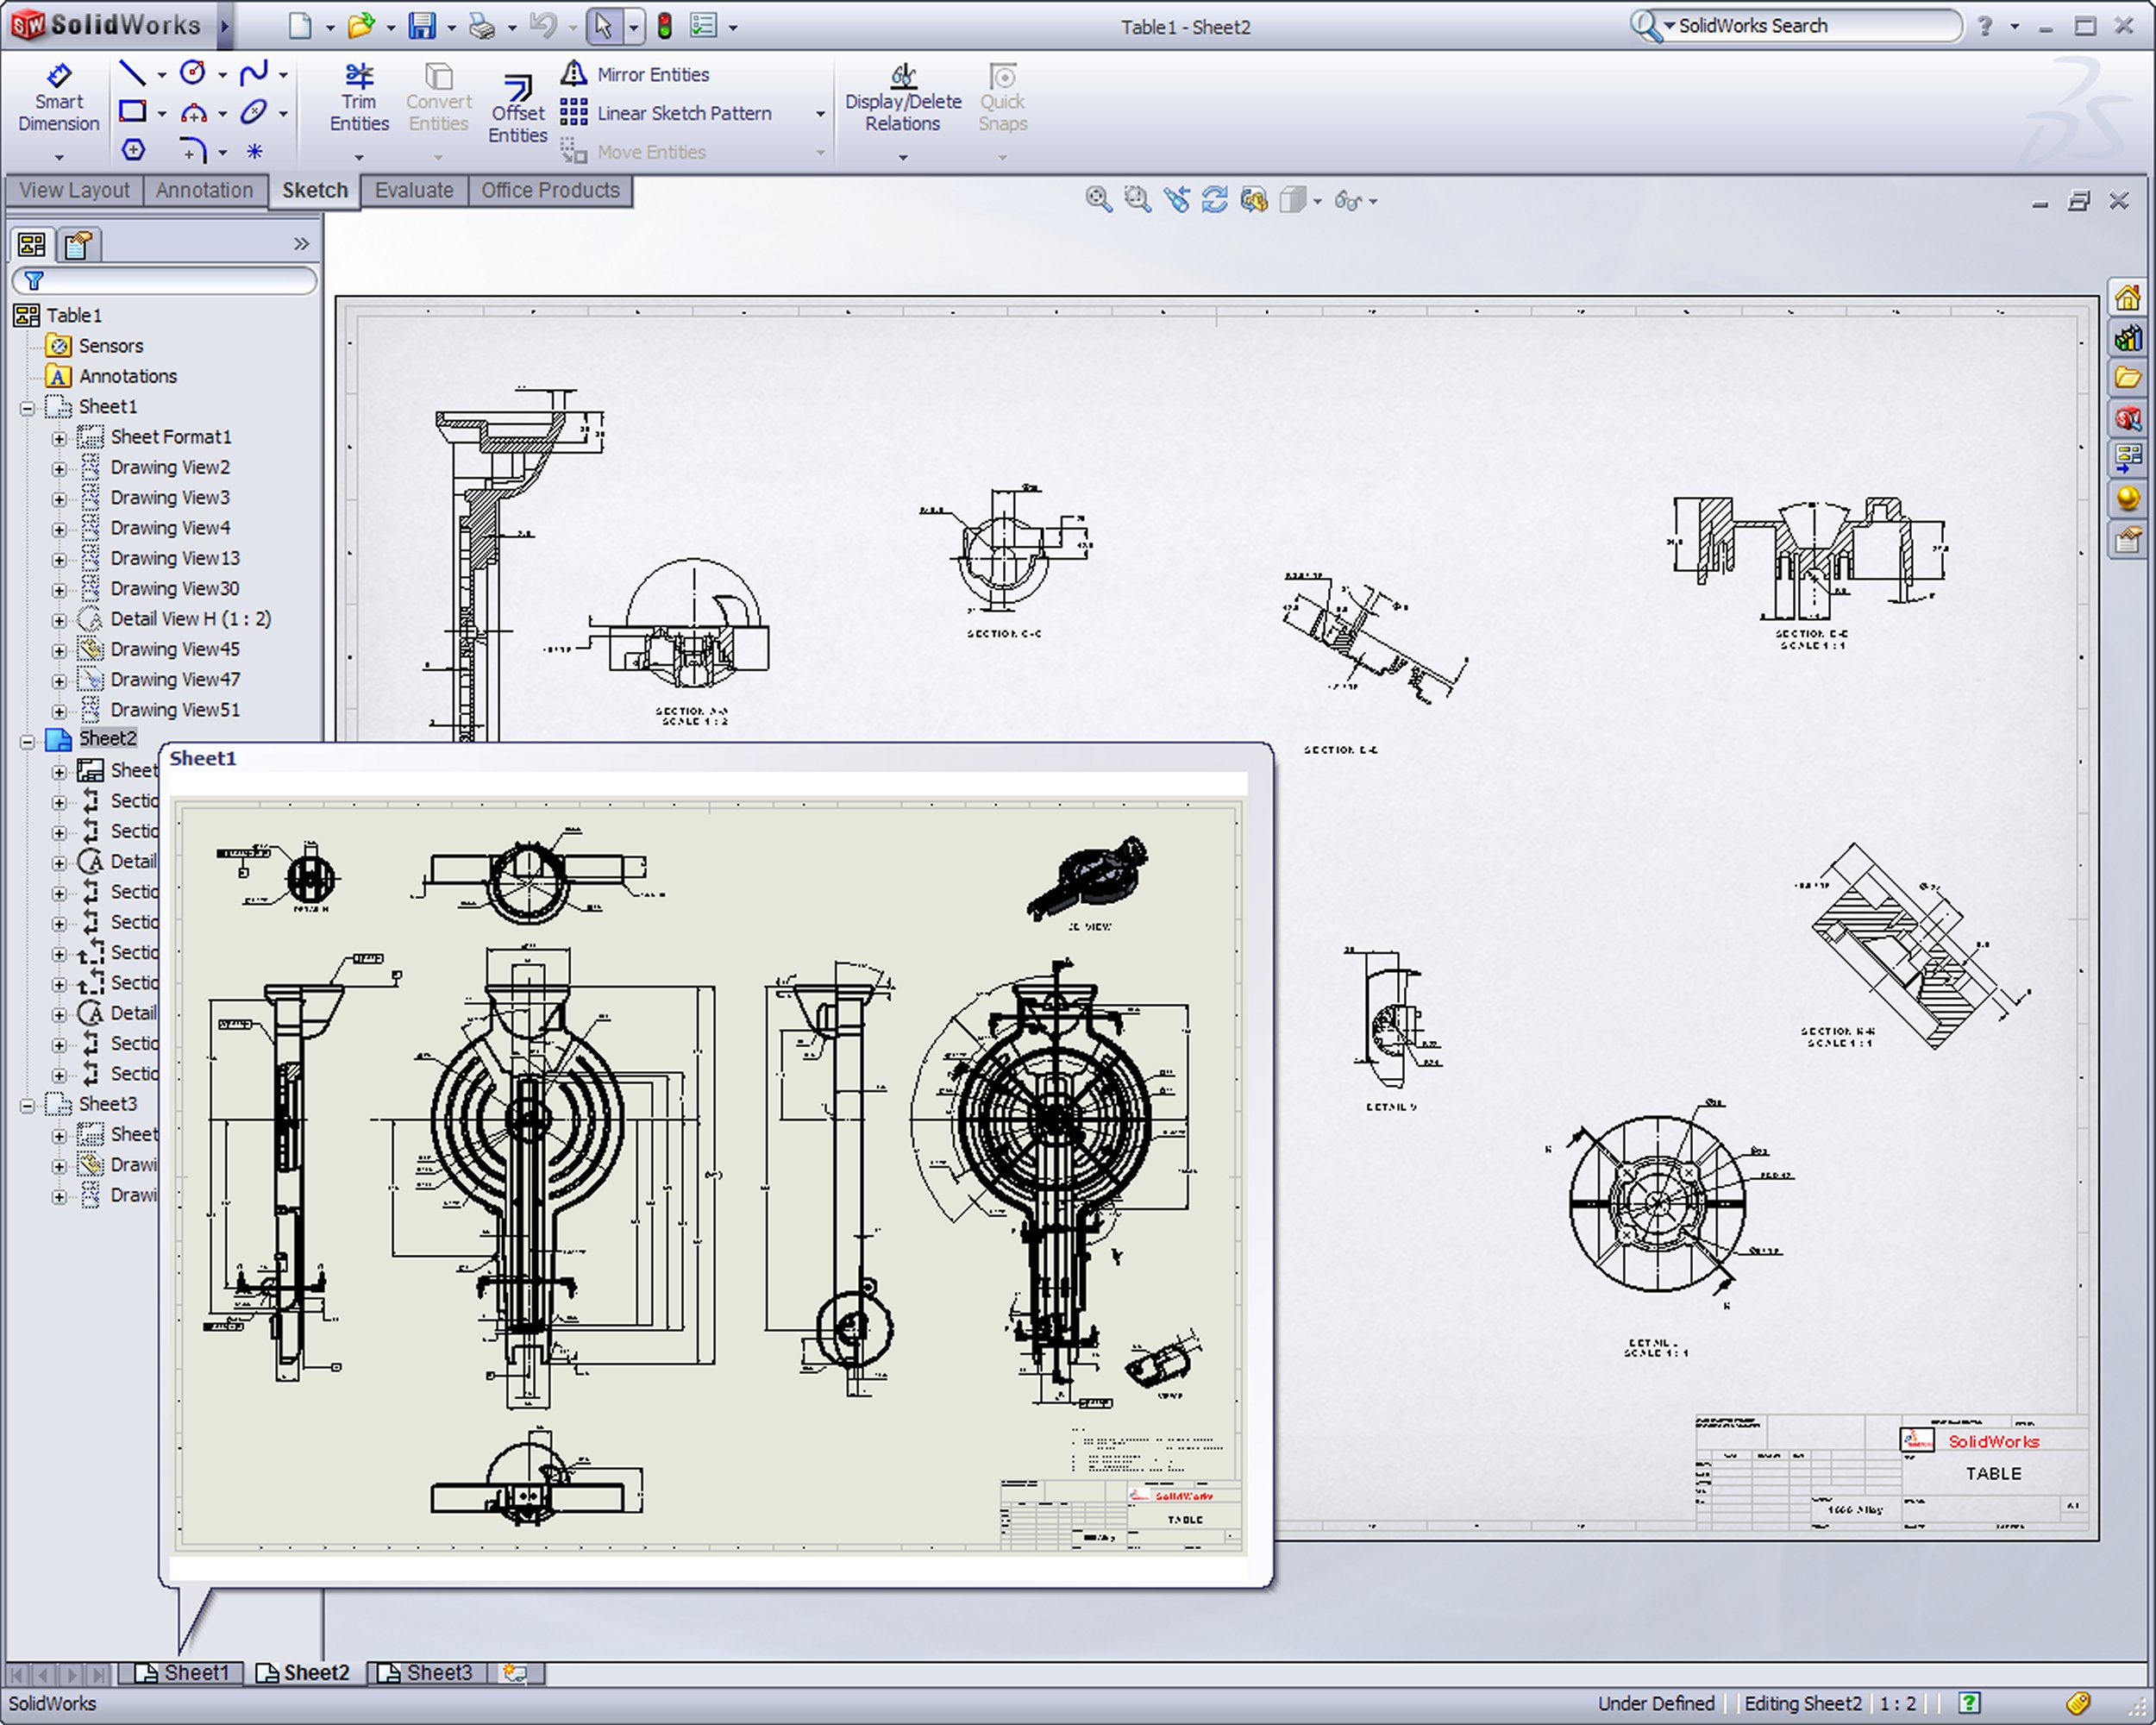Select Drawing View47 in tree
This screenshot has width=2156, height=1725.
point(174,680)
